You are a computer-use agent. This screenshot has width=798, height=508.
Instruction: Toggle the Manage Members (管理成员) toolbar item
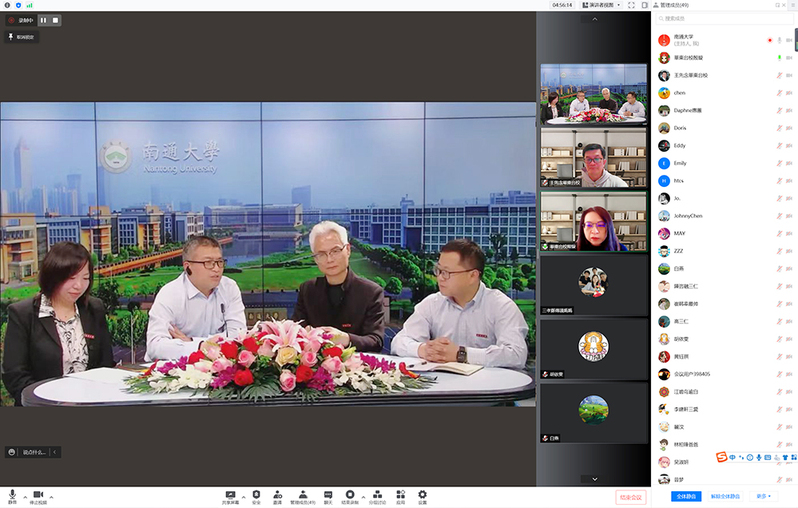pos(302,496)
